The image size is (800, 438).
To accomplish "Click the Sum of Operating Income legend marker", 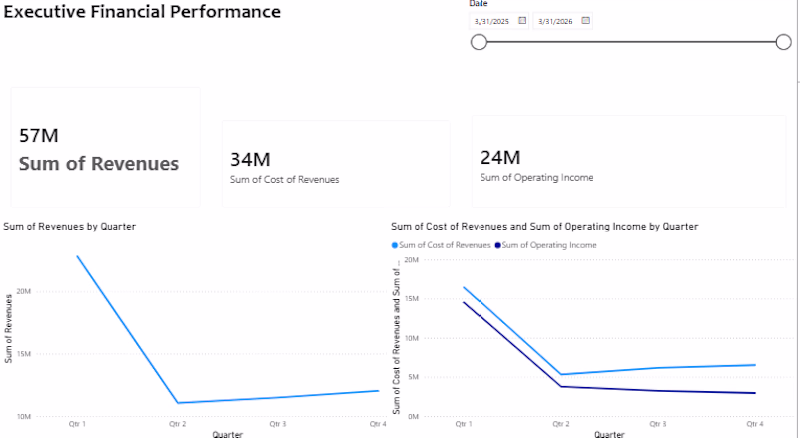I will pyautogui.click(x=497, y=245).
